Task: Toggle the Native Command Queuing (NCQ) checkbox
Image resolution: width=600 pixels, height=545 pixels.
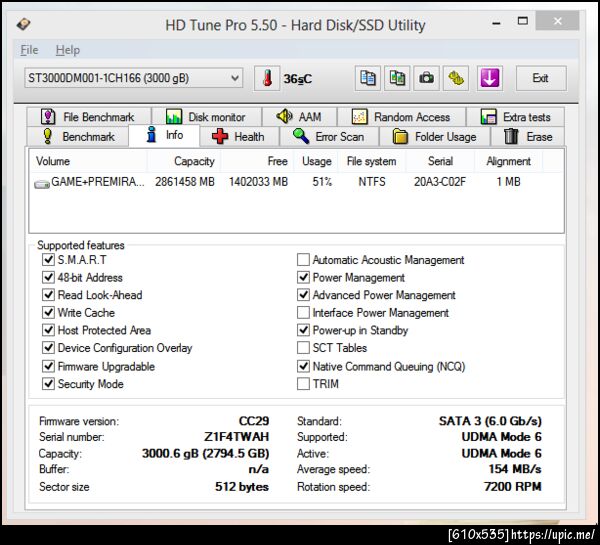Action: pyautogui.click(x=303, y=366)
